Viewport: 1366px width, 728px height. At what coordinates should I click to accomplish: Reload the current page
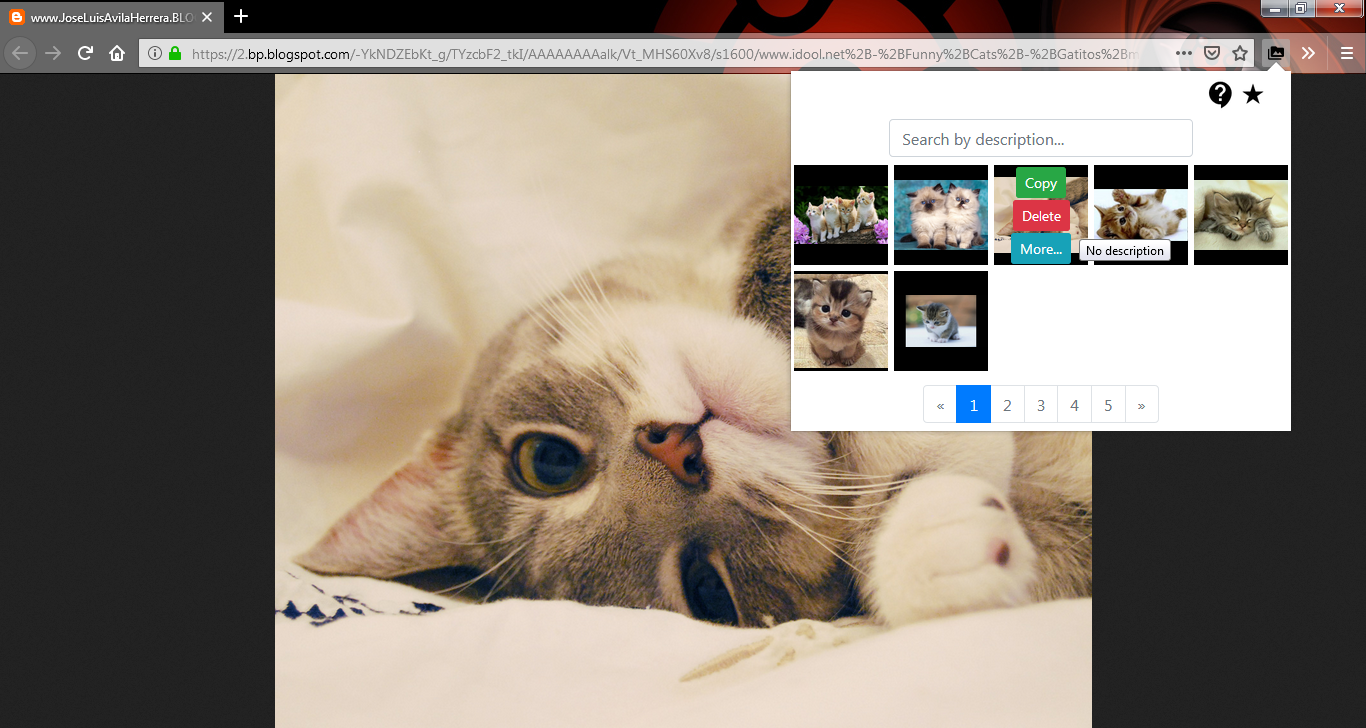tap(85, 53)
